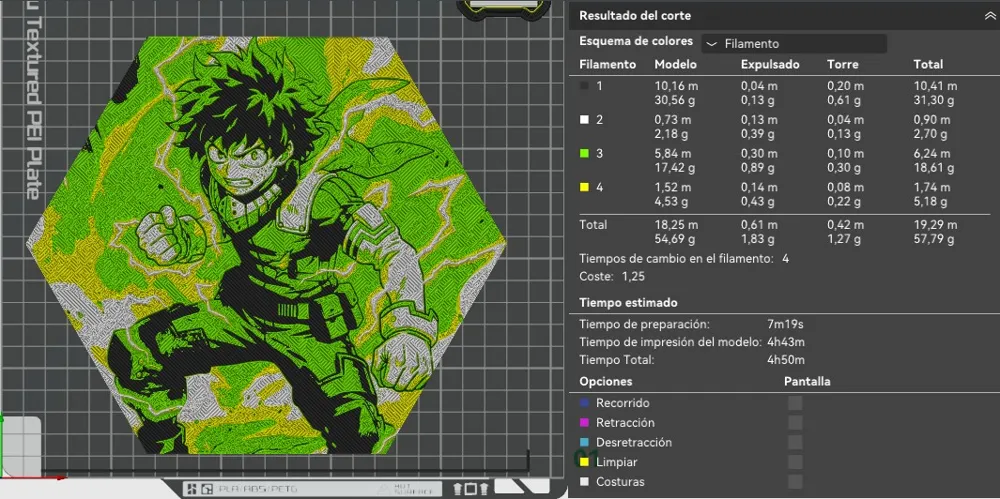Image resolution: width=1000 pixels, height=499 pixels.
Task: Click the Total column header
Action: tap(928, 64)
